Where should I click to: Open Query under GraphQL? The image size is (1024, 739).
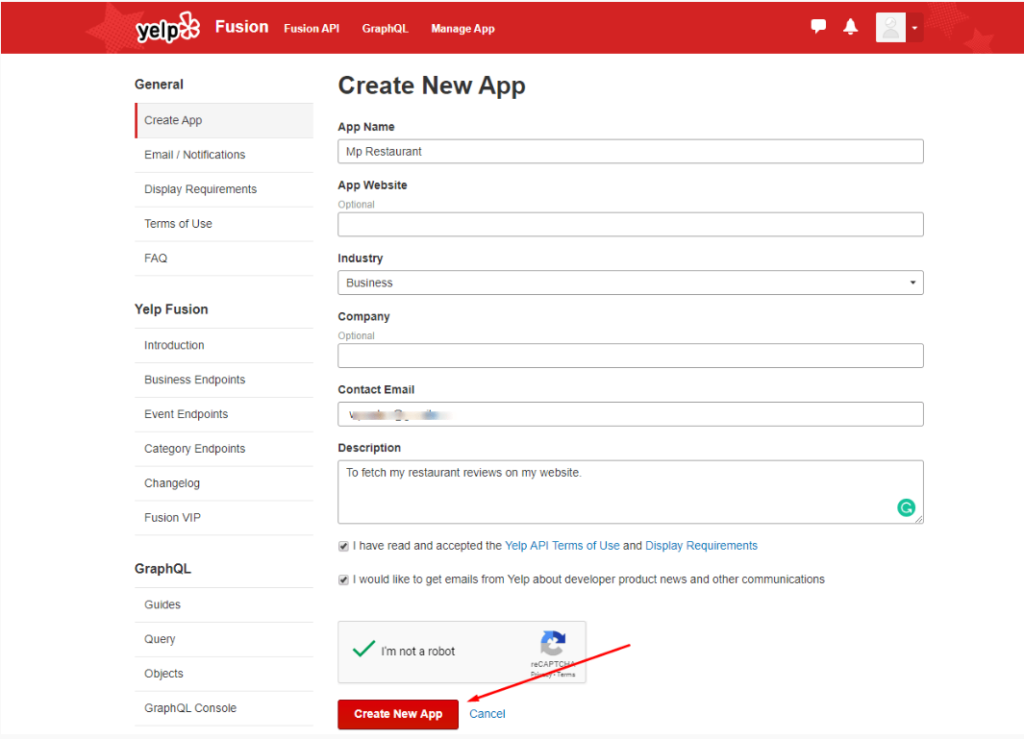pyautogui.click(x=224, y=639)
